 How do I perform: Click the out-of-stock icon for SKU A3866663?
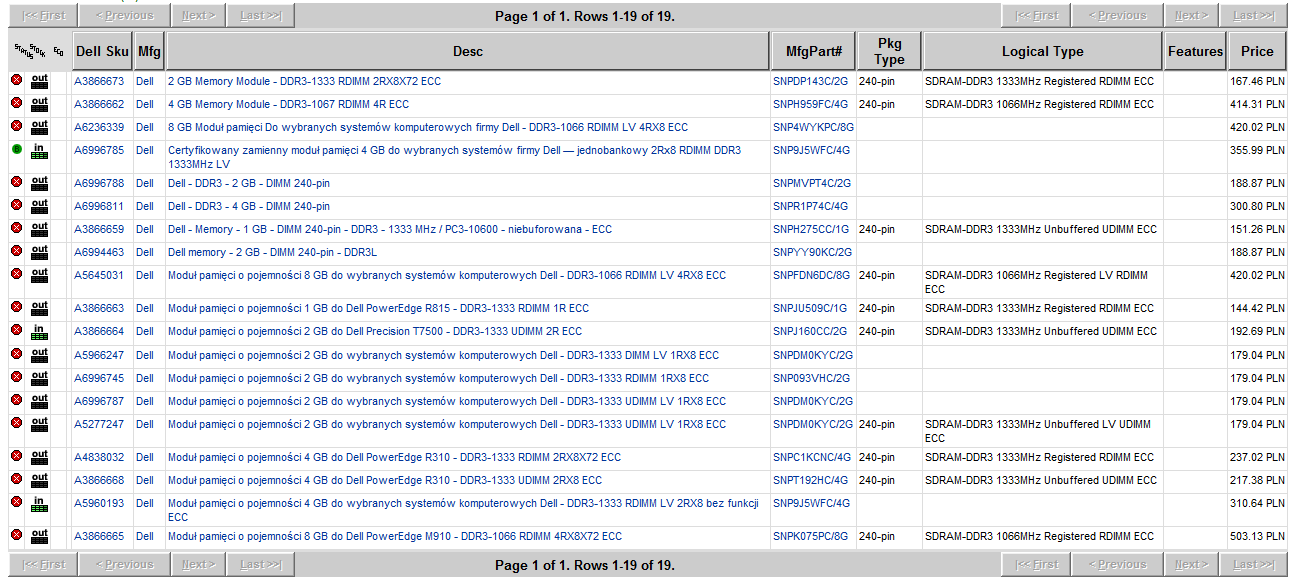tap(39, 307)
